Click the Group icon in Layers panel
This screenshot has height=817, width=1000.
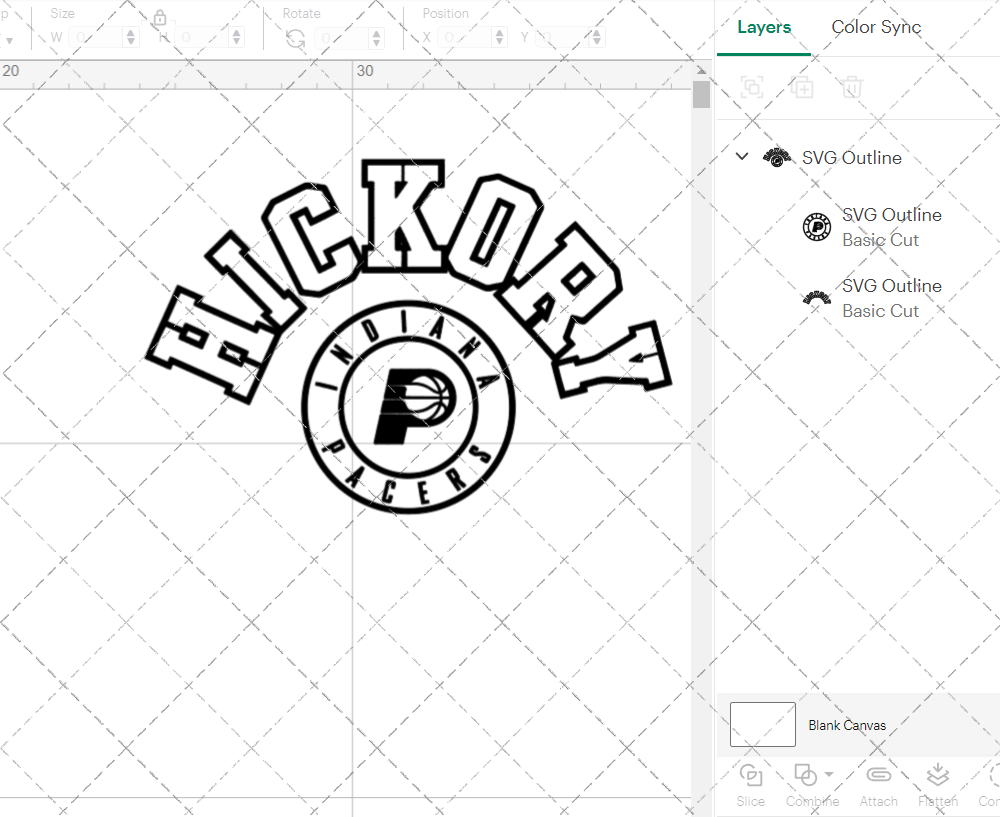[752, 87]
